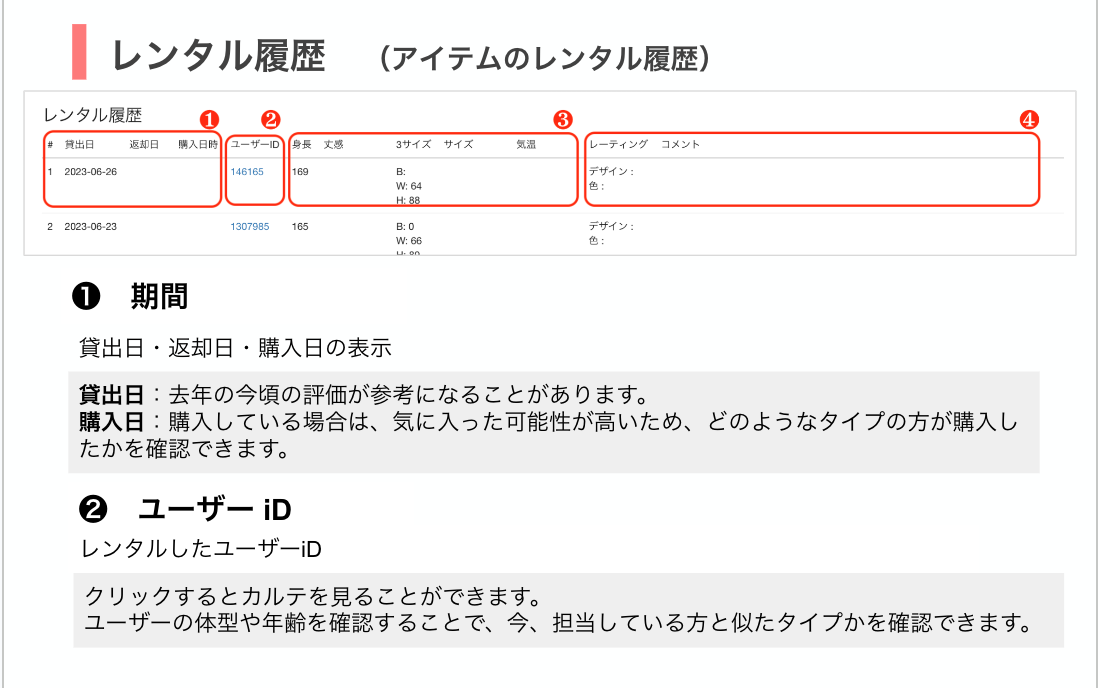Image resolution: width=1098 pixels, height=688 pixels.
Task: Click the red circled number 1 marker
Action: [210, 119]
